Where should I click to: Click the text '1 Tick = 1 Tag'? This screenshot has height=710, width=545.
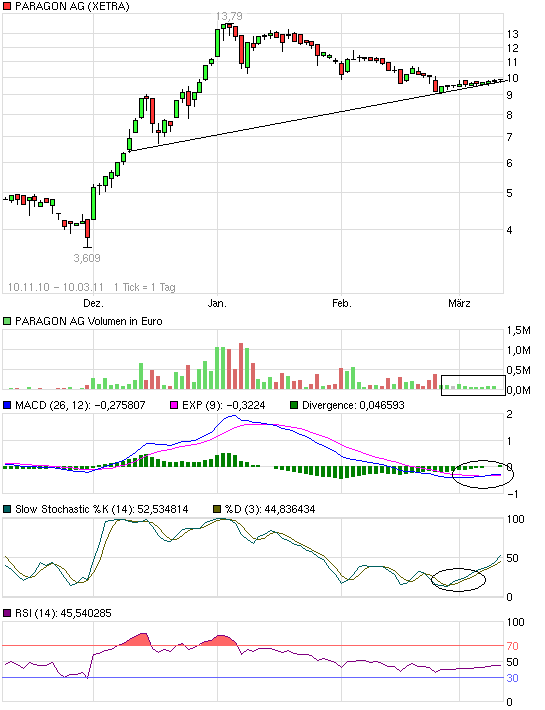point(144,287)
